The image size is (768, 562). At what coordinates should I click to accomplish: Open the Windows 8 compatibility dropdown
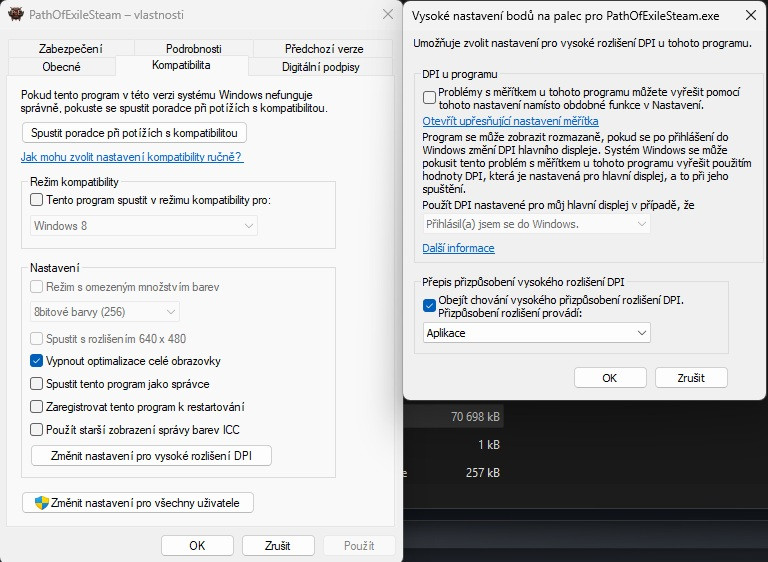[x=144, y=226]
